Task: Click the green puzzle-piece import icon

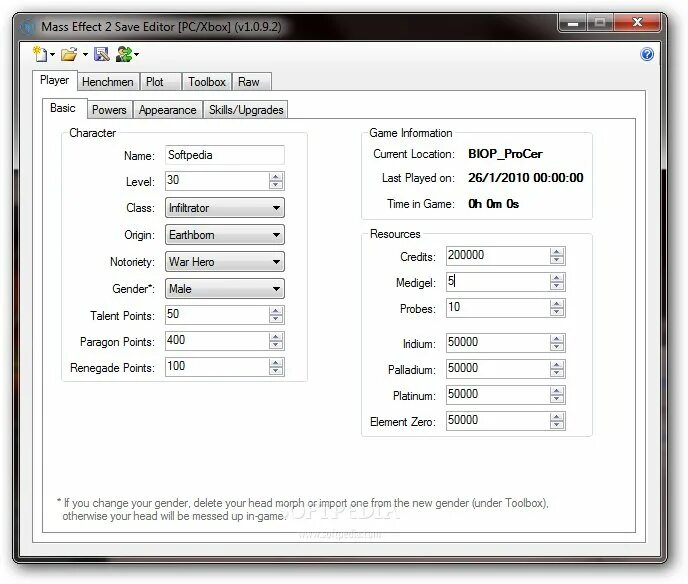Action: point(124,54)
